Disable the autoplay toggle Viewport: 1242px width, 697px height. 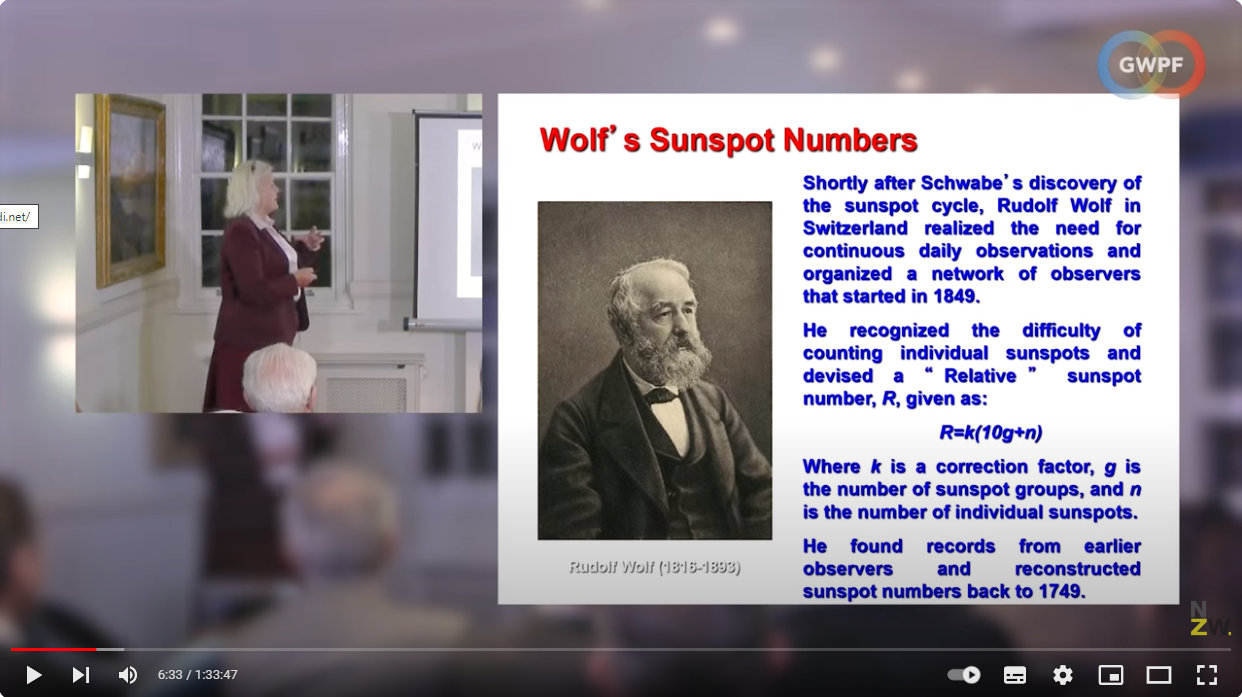tap(961, 675)
